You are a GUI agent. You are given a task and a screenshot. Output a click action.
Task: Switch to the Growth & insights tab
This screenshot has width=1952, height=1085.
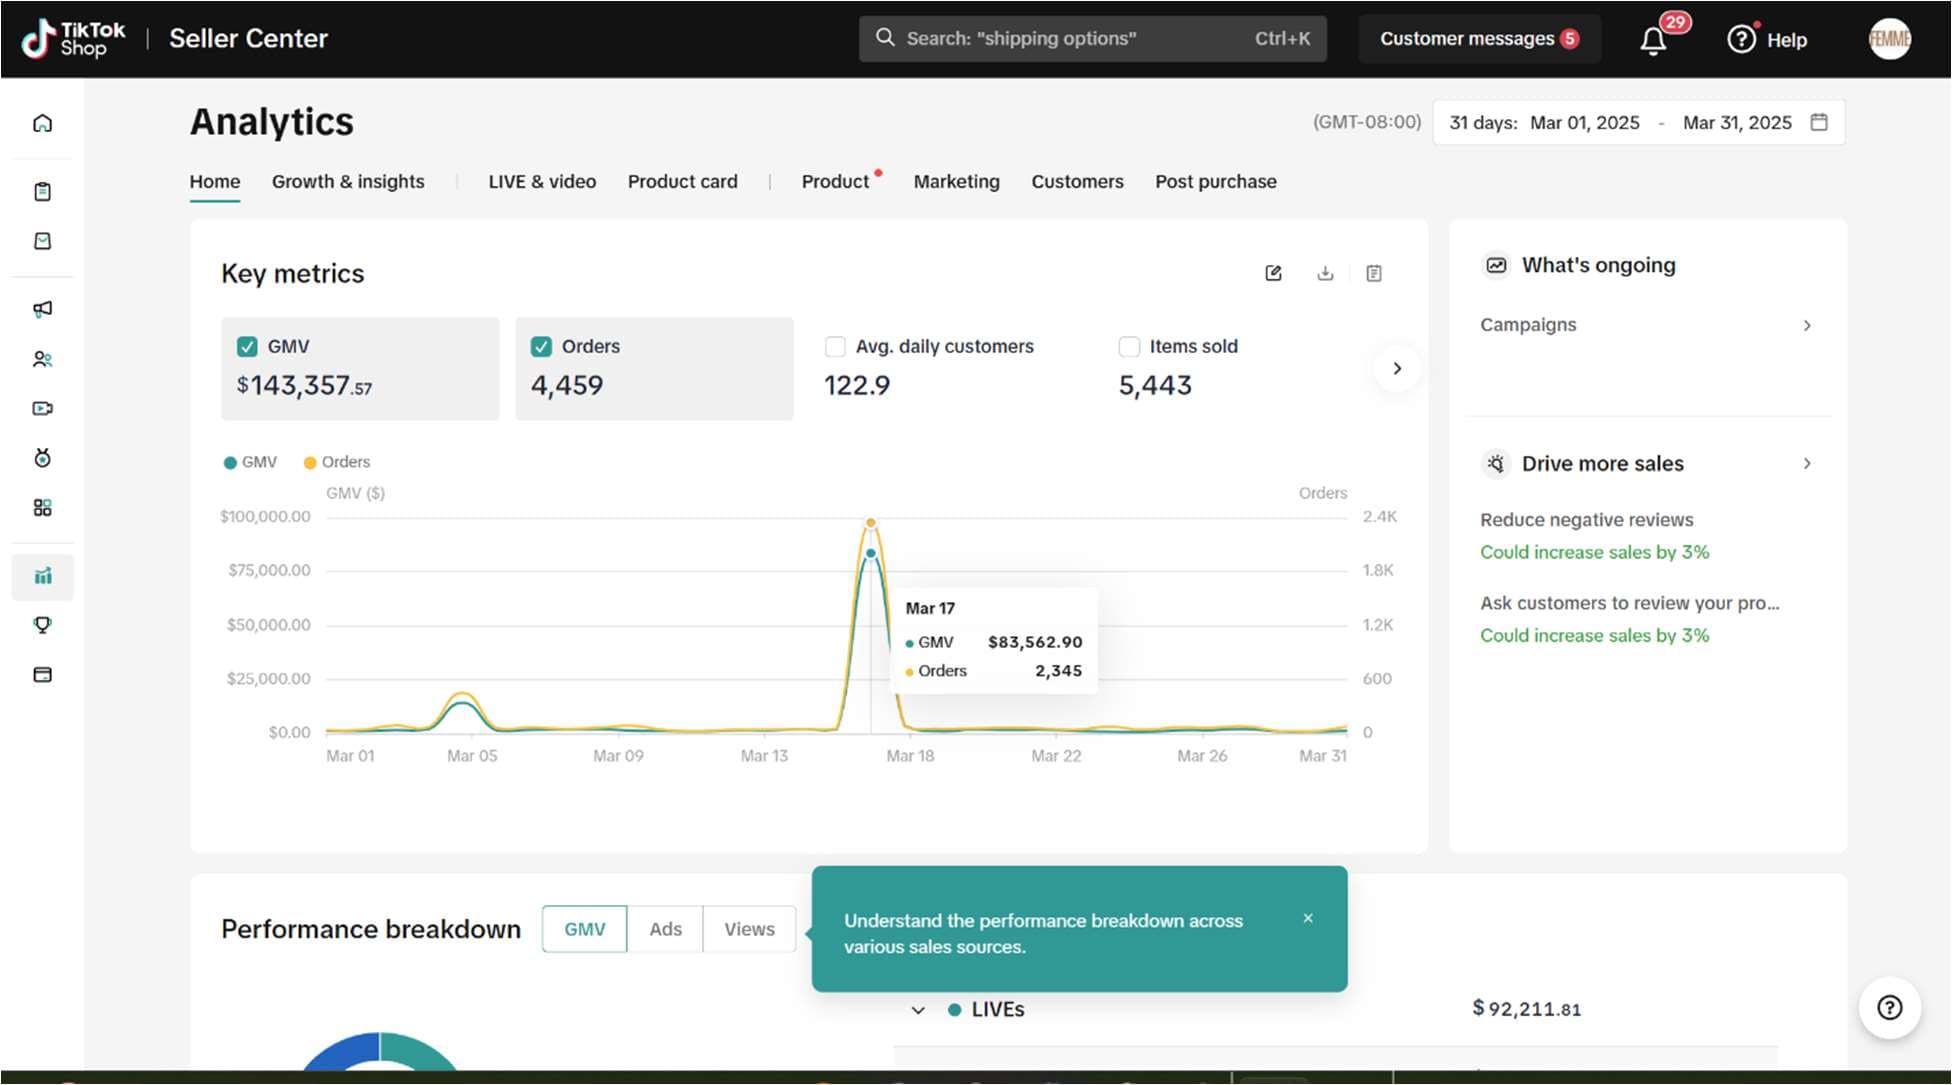[x=348, y=181]
